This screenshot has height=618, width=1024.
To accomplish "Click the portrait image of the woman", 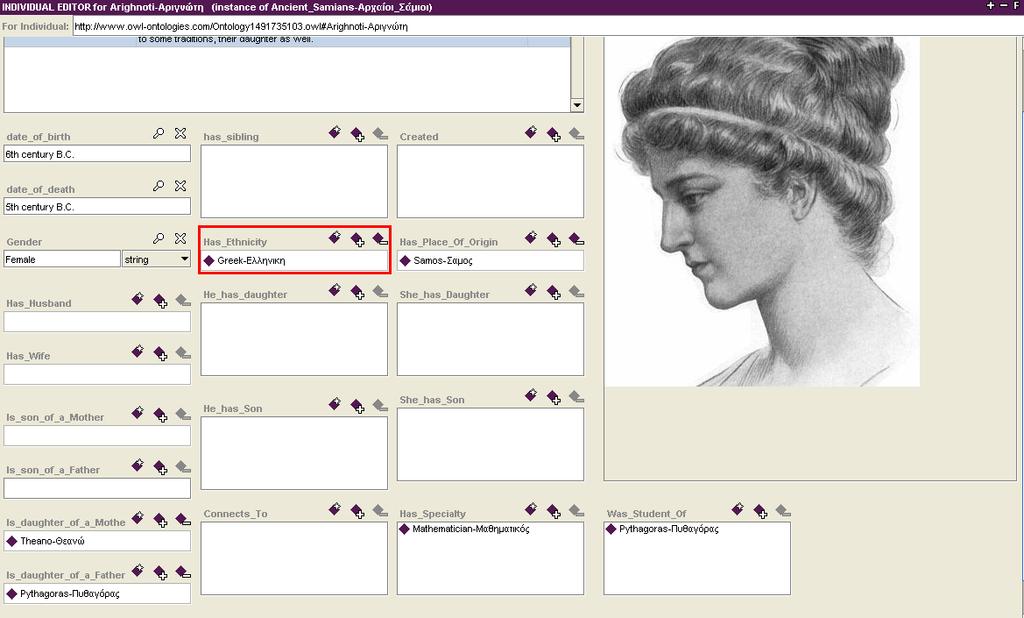I will [x=762, y=211].
